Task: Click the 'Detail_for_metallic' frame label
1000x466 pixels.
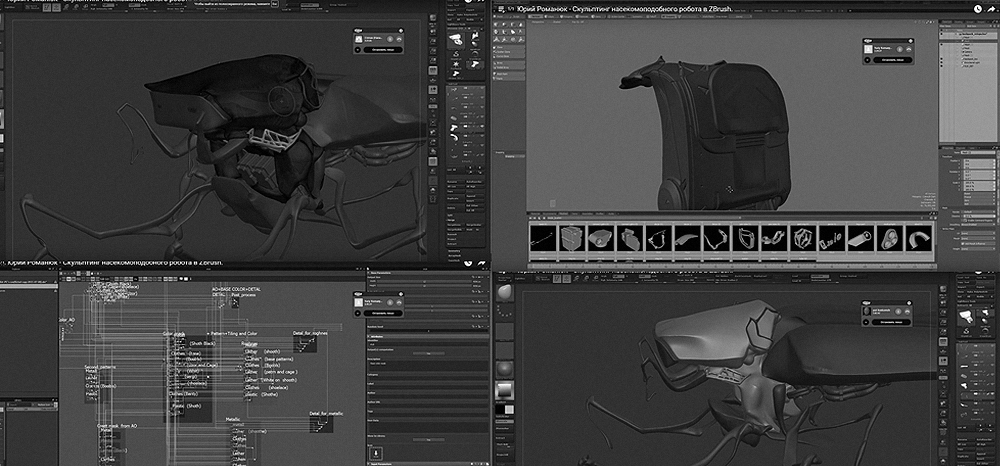Action: [x=327, y=414]
